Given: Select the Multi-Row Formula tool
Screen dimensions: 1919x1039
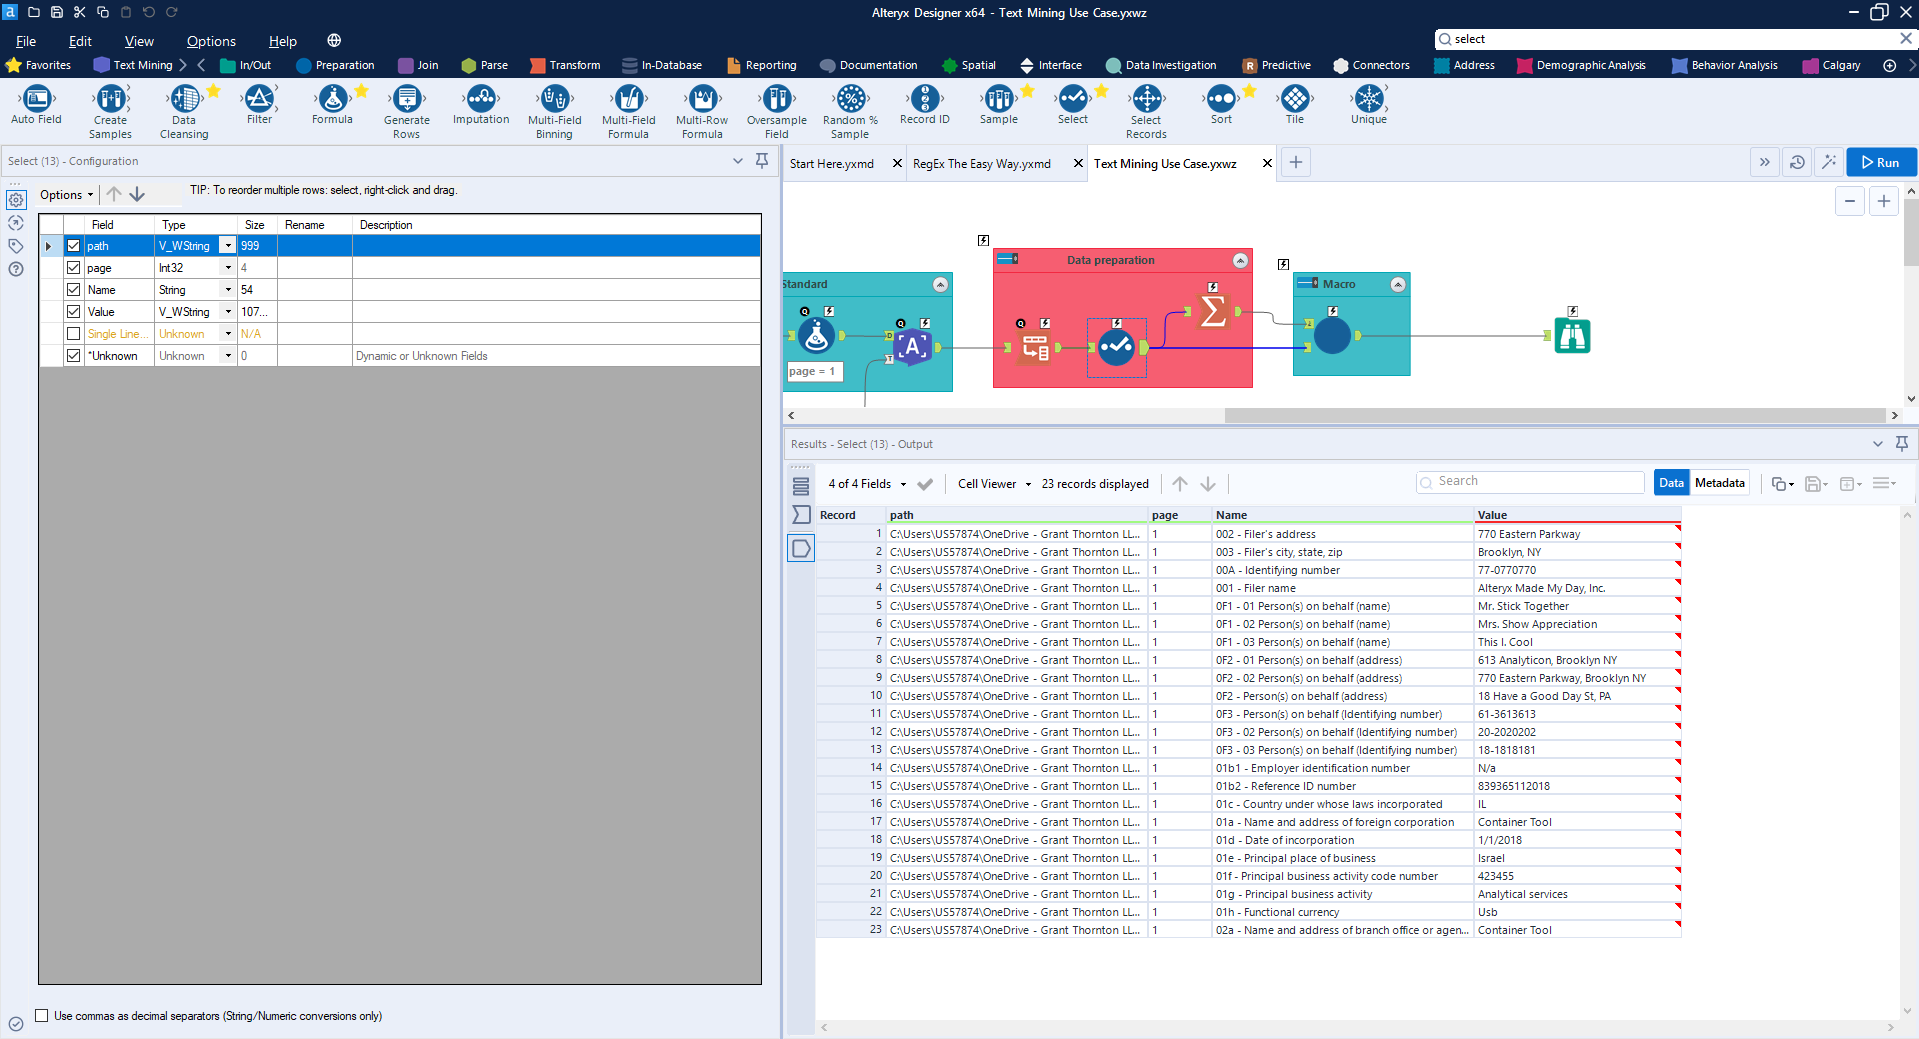Looking at the screenshot, I should 702,101.
